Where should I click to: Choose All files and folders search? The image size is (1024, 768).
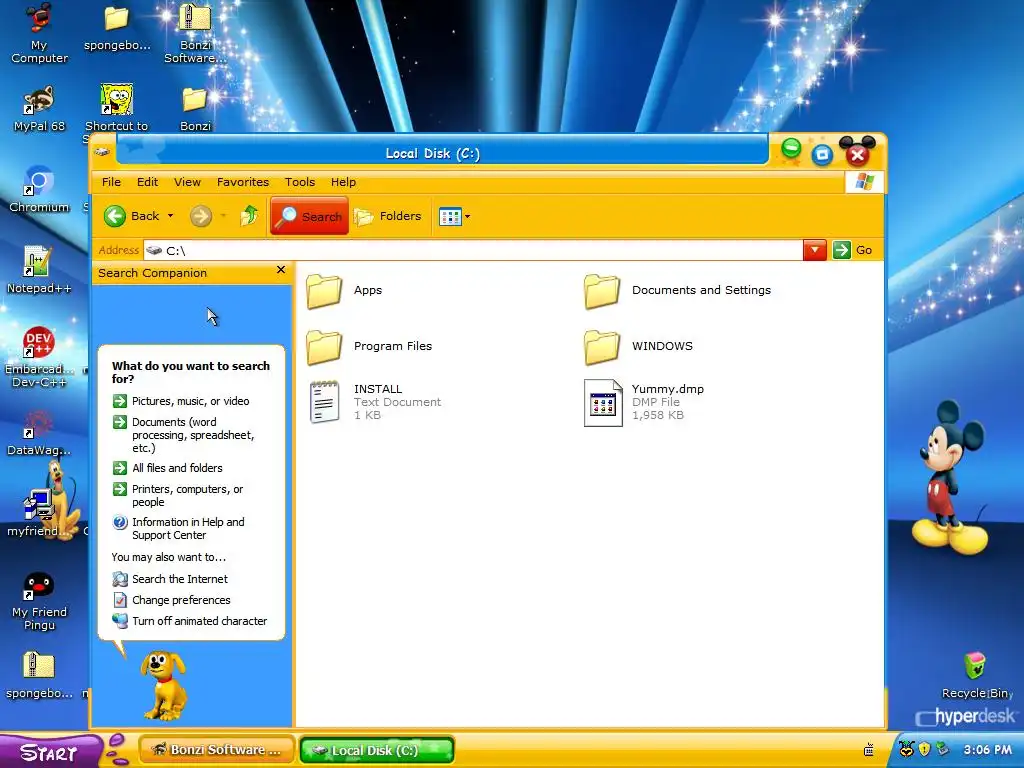[x=167, y=468]
